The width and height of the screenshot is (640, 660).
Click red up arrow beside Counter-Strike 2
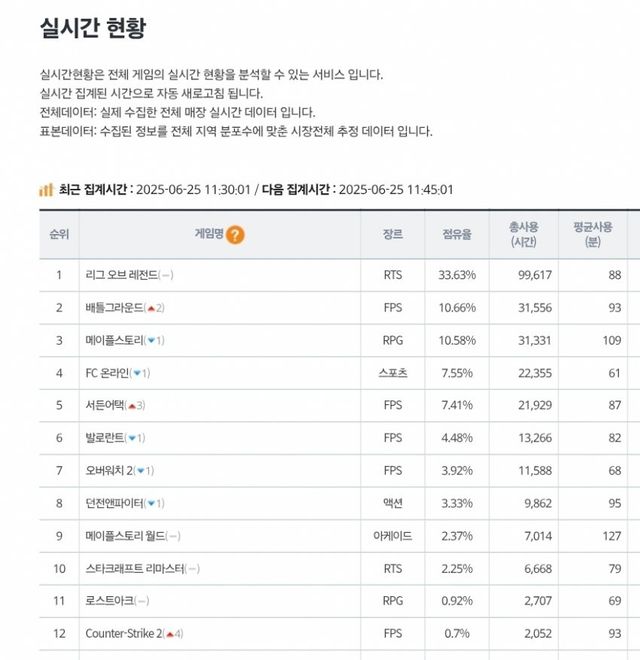(171, 633)
